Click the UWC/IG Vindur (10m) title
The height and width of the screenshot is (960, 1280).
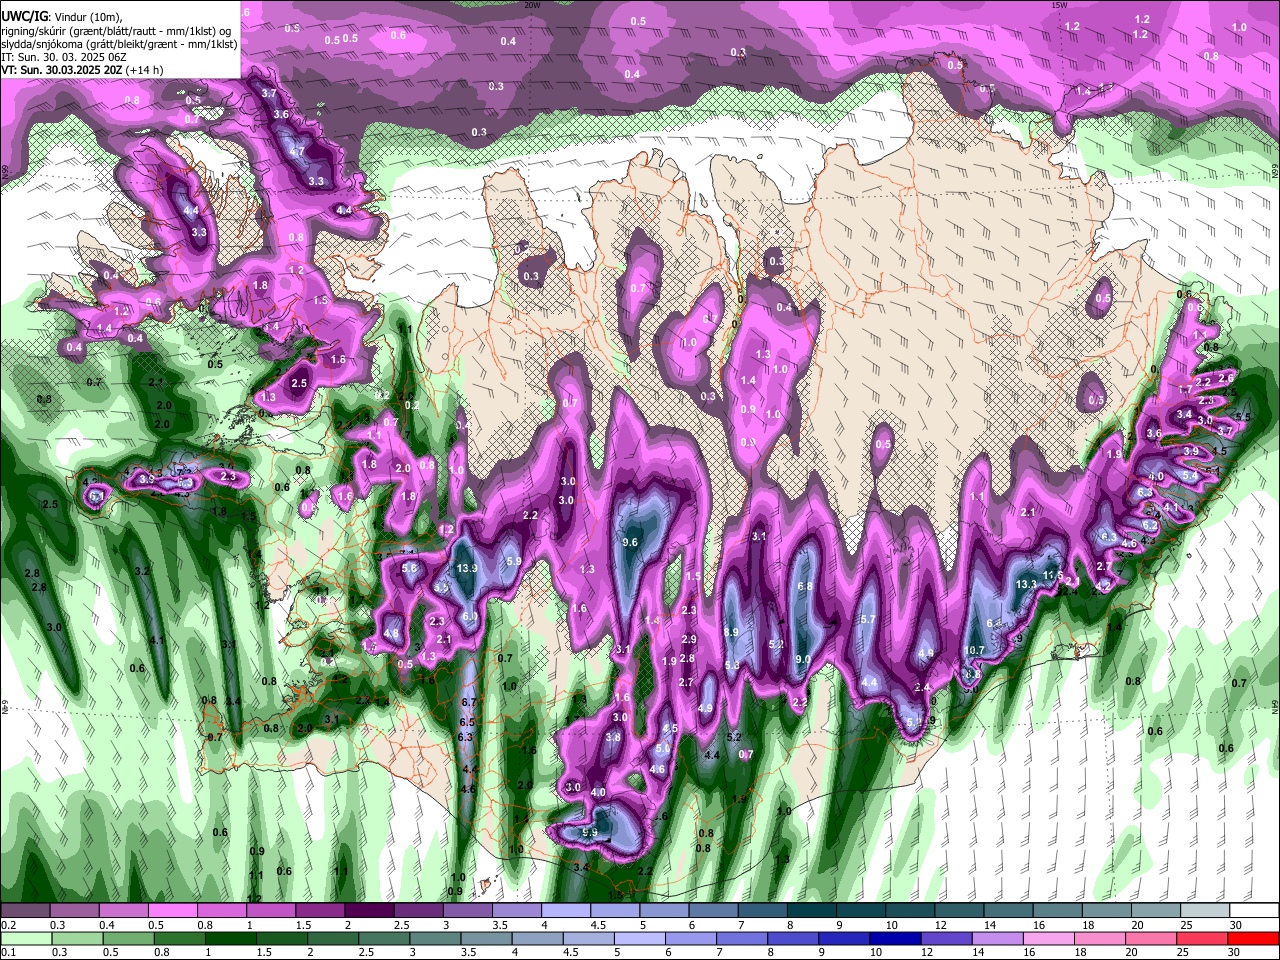click(61, 15)
